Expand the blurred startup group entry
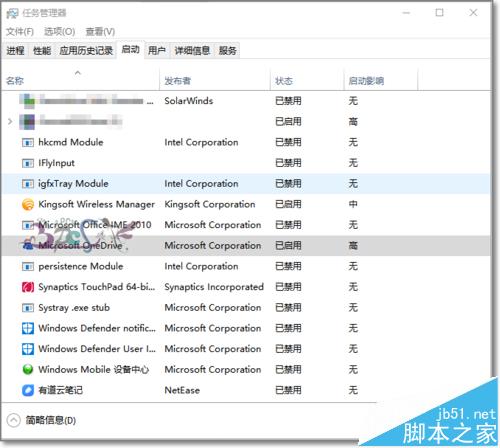Image resolution: width=500 pixels, height=448 pixels. (x=10, y=122)
